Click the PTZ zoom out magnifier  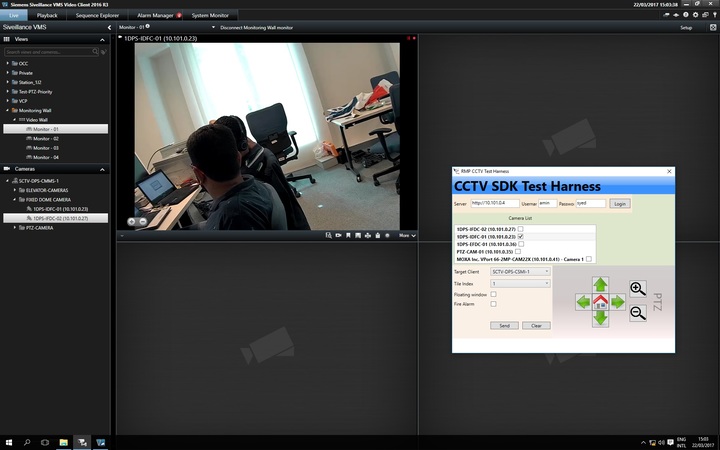[x=637, y=313]
